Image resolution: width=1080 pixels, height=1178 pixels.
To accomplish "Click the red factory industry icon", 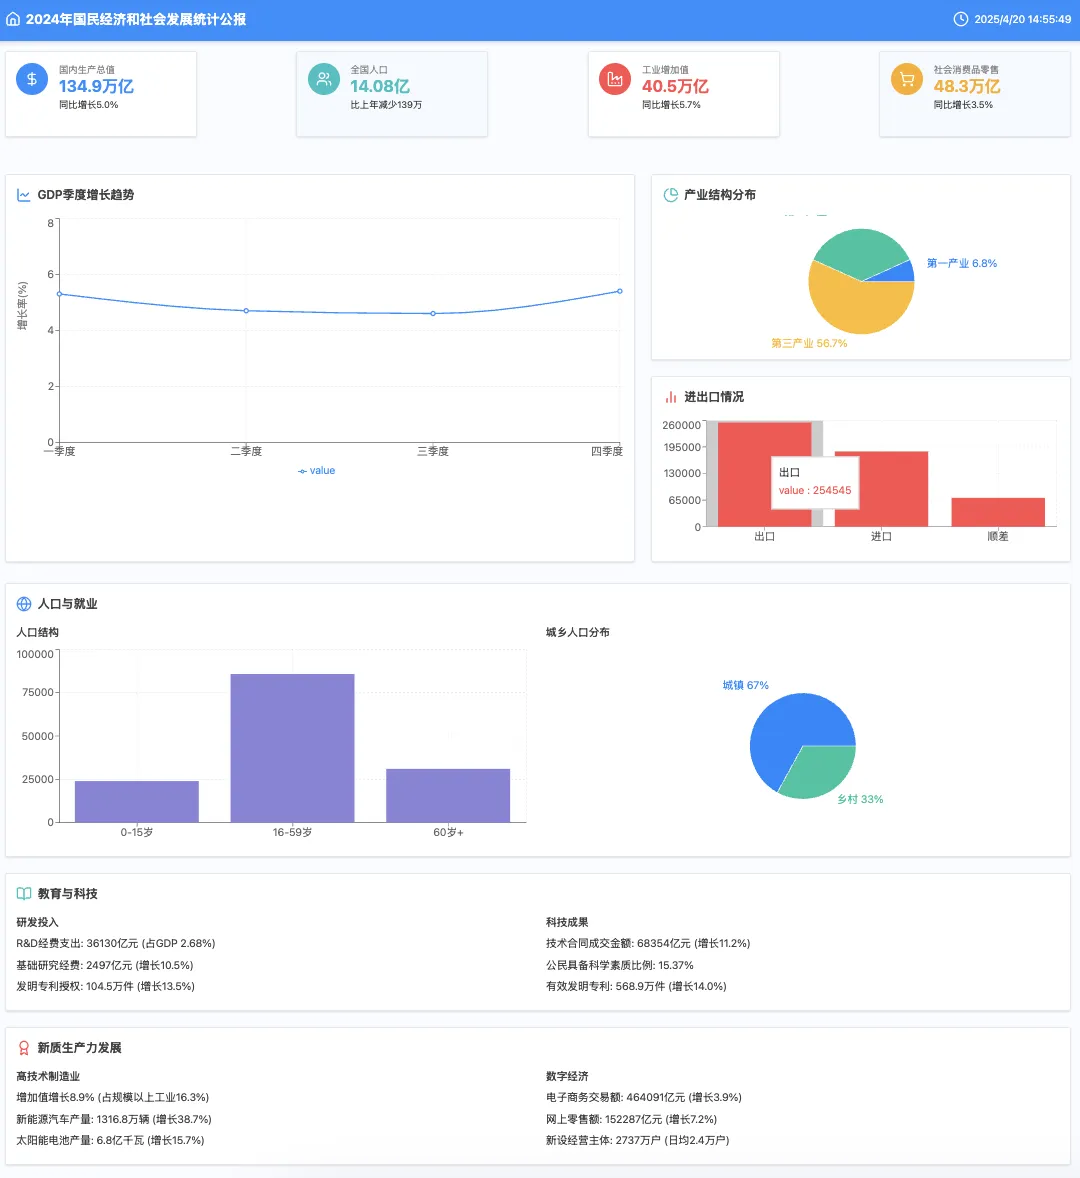I will click(x=615, y=79).
